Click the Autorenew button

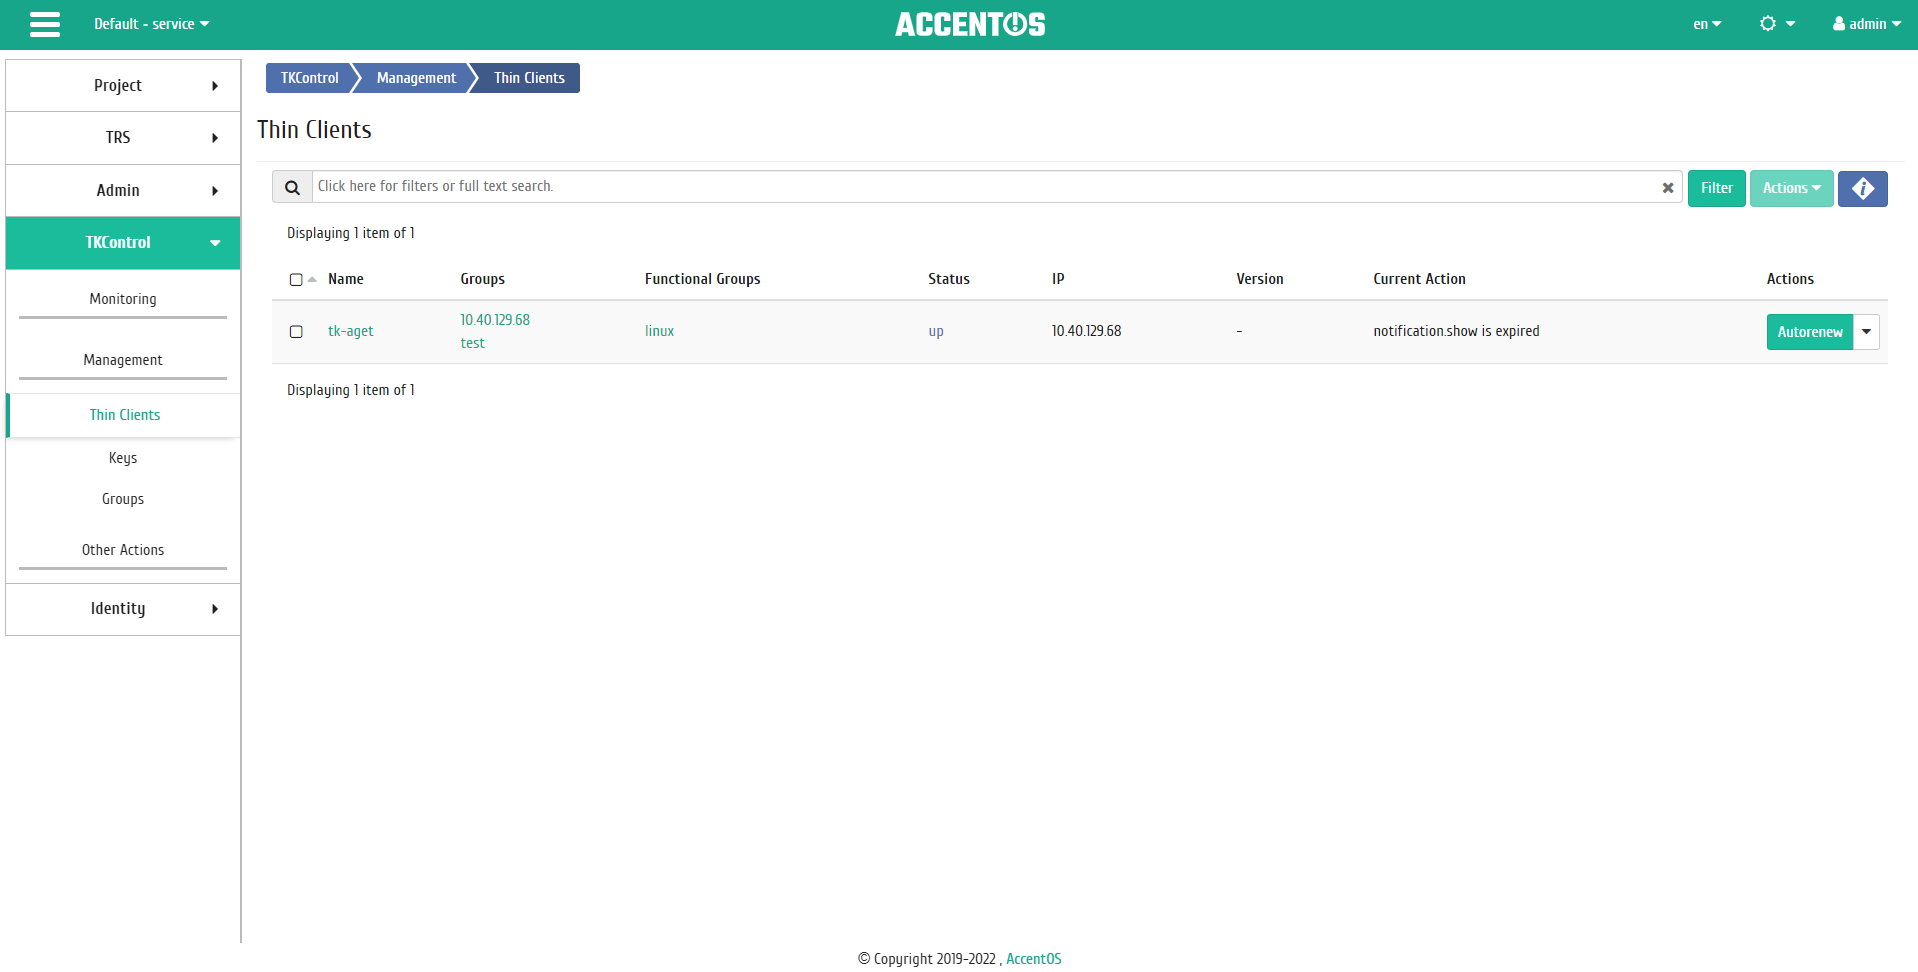(x=1810, y=332)
